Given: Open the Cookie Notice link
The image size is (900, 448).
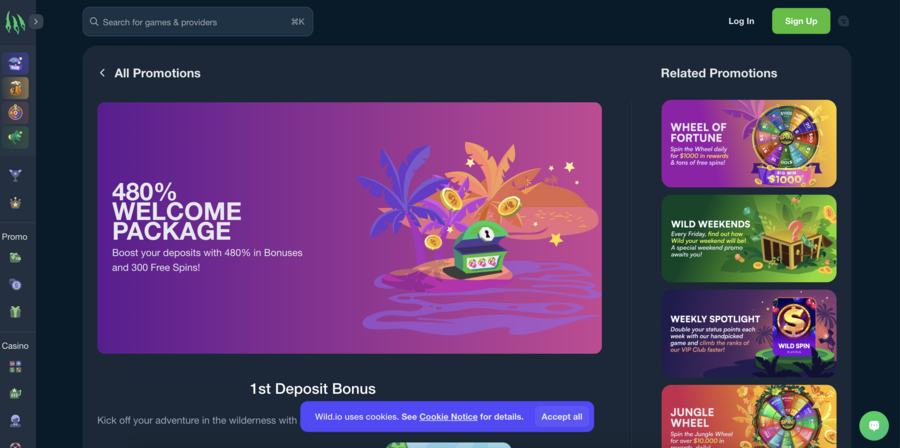Looking at the screenshot, I should (x=448, y=416).
